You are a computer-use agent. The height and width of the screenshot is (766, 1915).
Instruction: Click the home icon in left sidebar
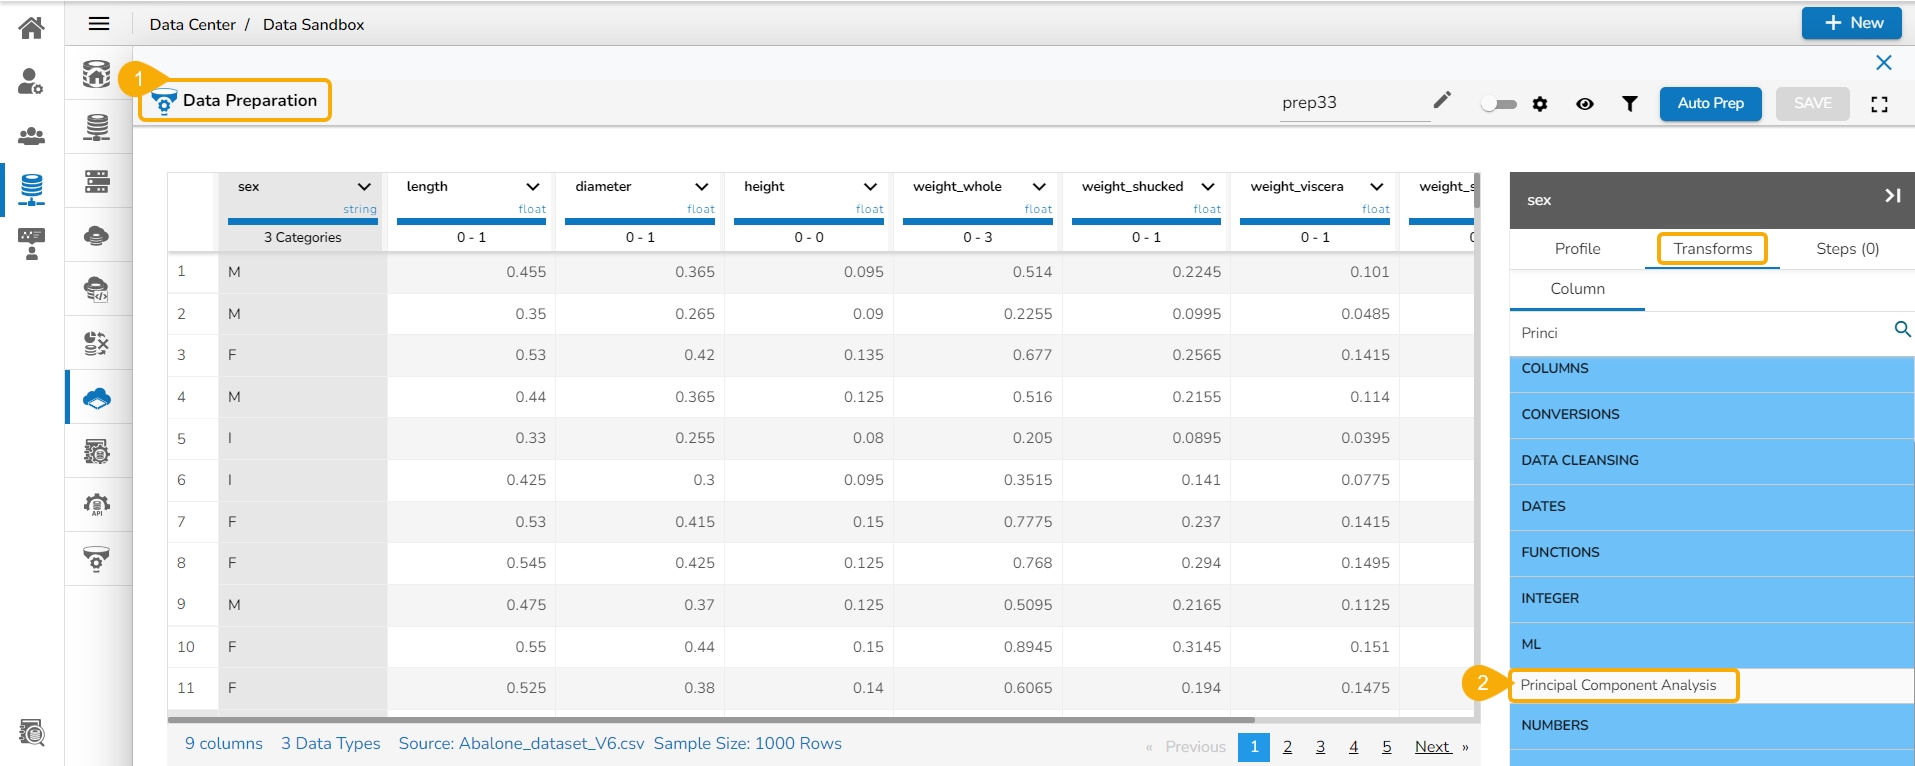[31, 27]
